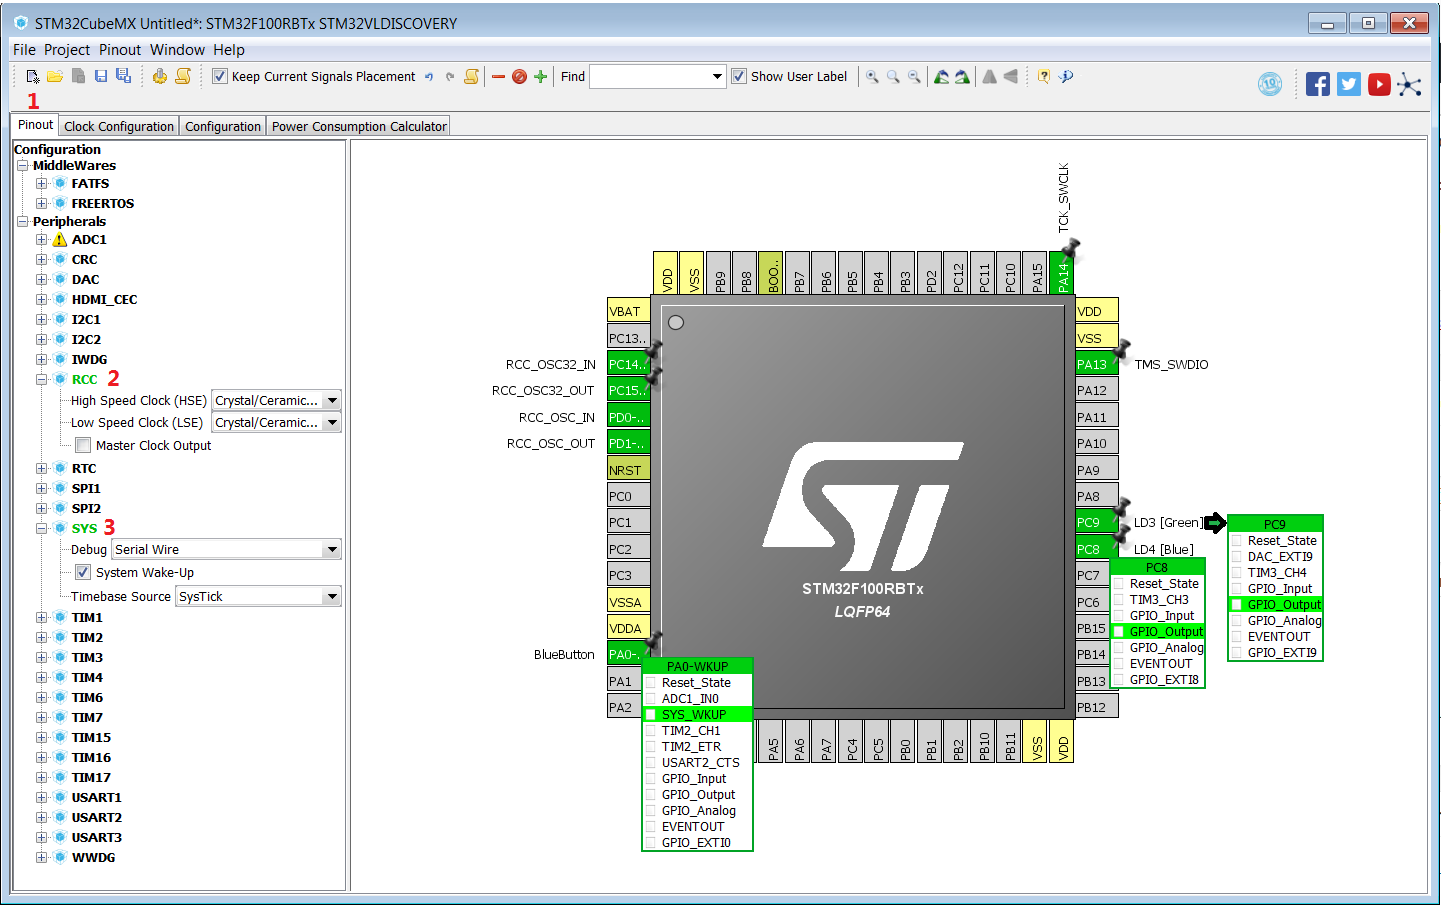Open the Facebook link icon
The height and width of the screenshot is (905, 1445).
[1318, 84]
